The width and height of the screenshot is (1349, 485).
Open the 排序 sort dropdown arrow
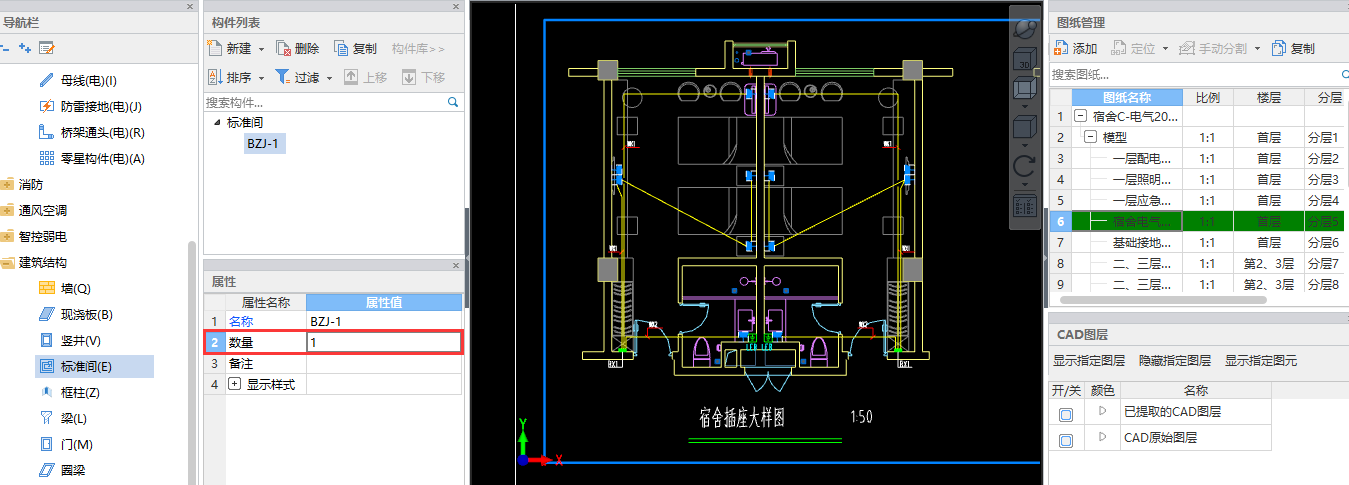coord(261,78)
